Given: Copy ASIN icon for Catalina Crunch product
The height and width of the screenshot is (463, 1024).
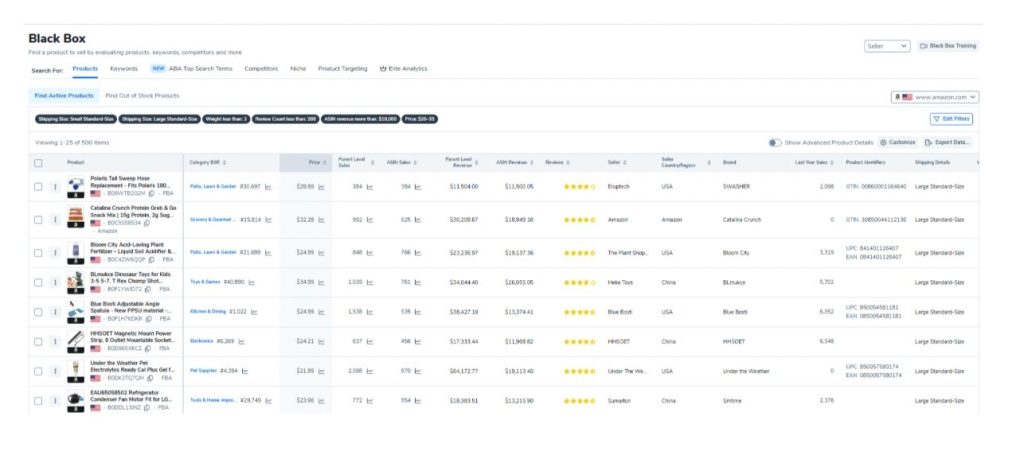Looking at the screenshot, I should tap(147, 223).
